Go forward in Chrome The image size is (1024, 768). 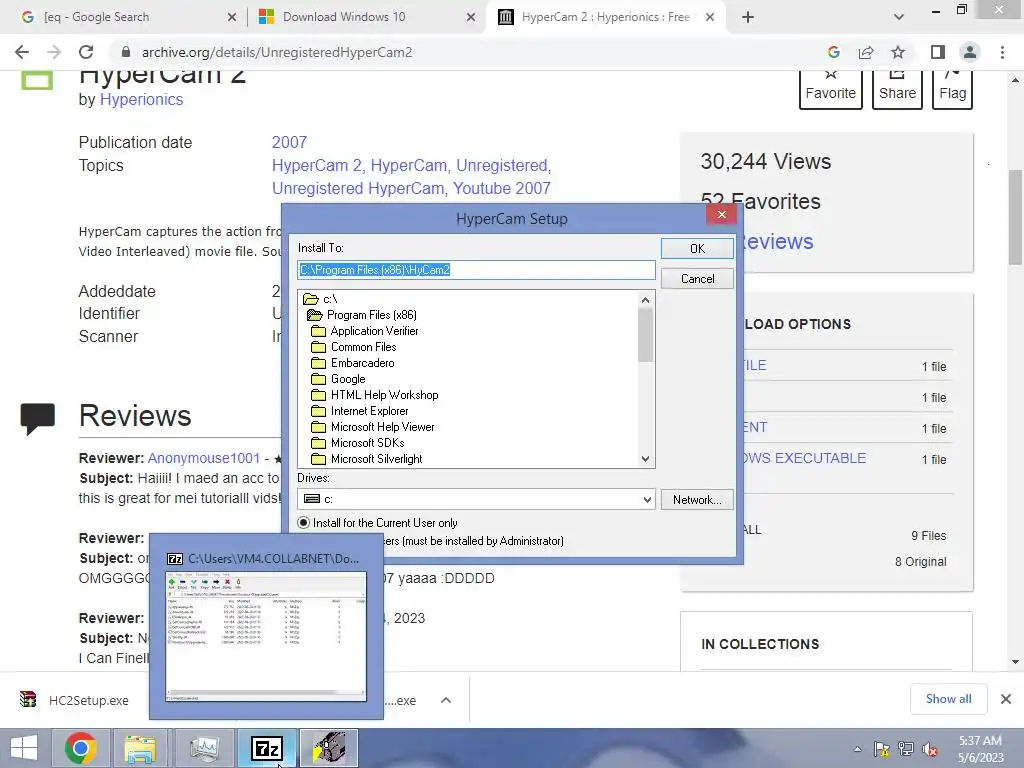coord(54,52)
